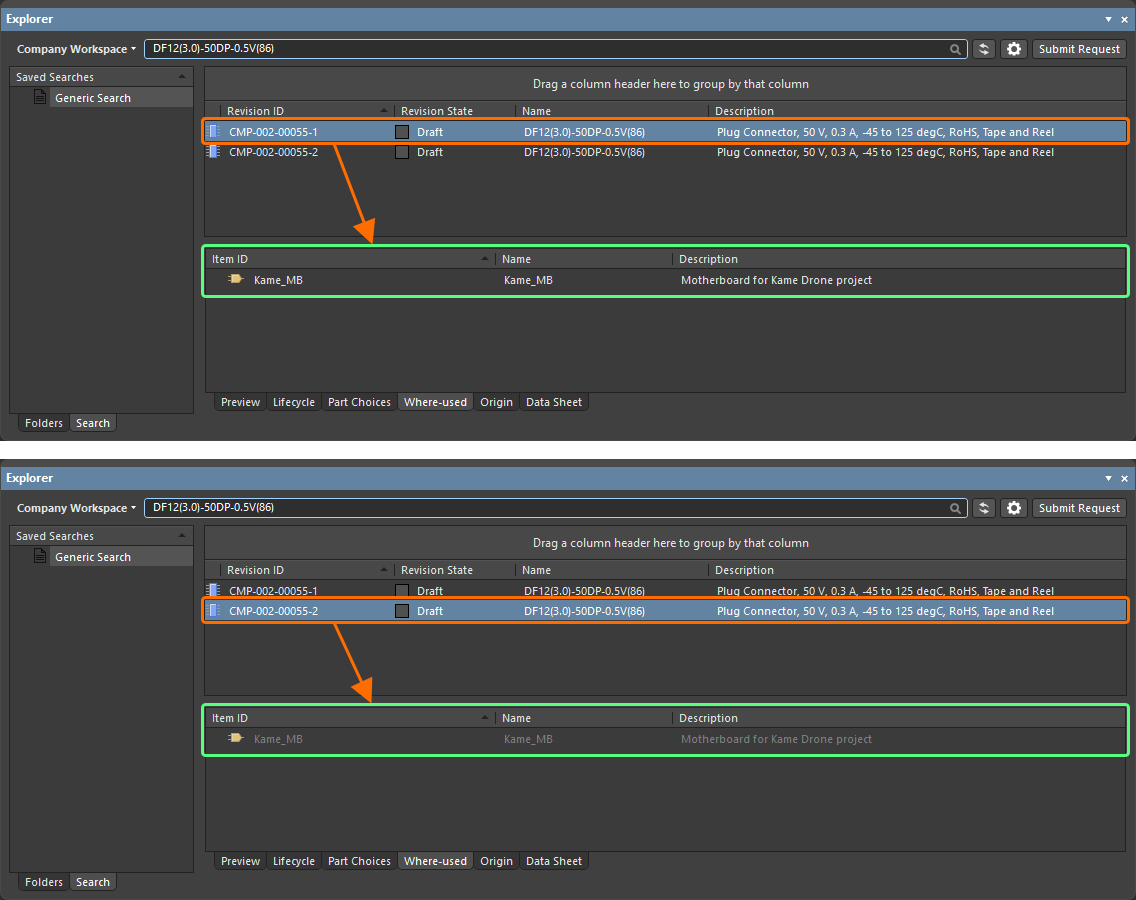The image size is (1136, 900).
Task: Collapse the Saved Searches section in the lower panel
Action: [181, 536]
